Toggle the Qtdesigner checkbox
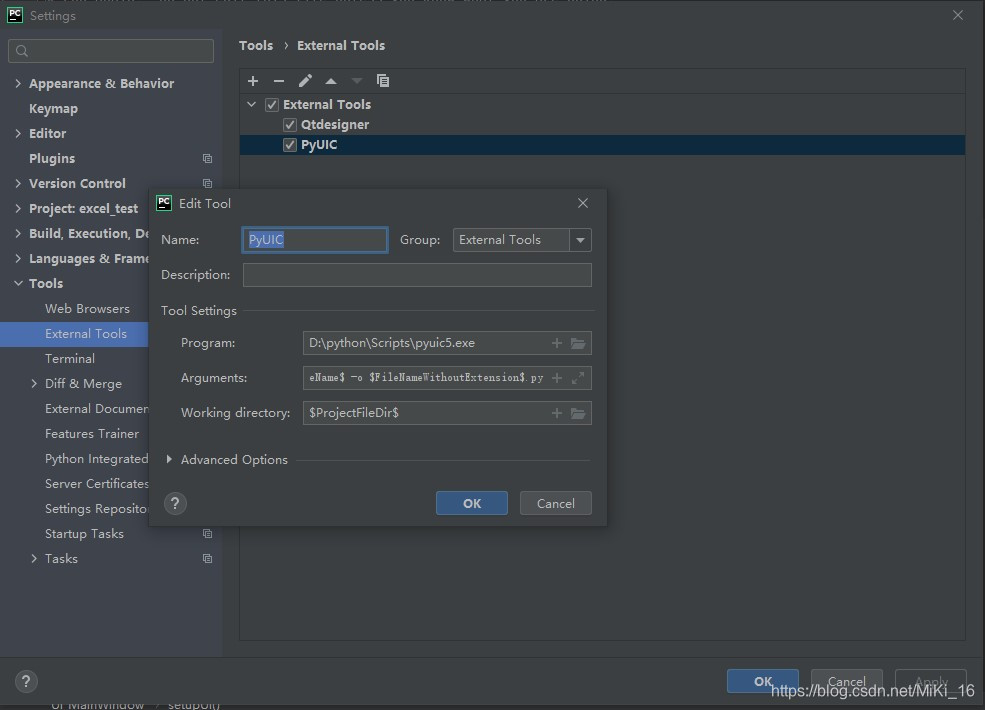The width and height of the screenshot is (985, 710). pos(290,124)
